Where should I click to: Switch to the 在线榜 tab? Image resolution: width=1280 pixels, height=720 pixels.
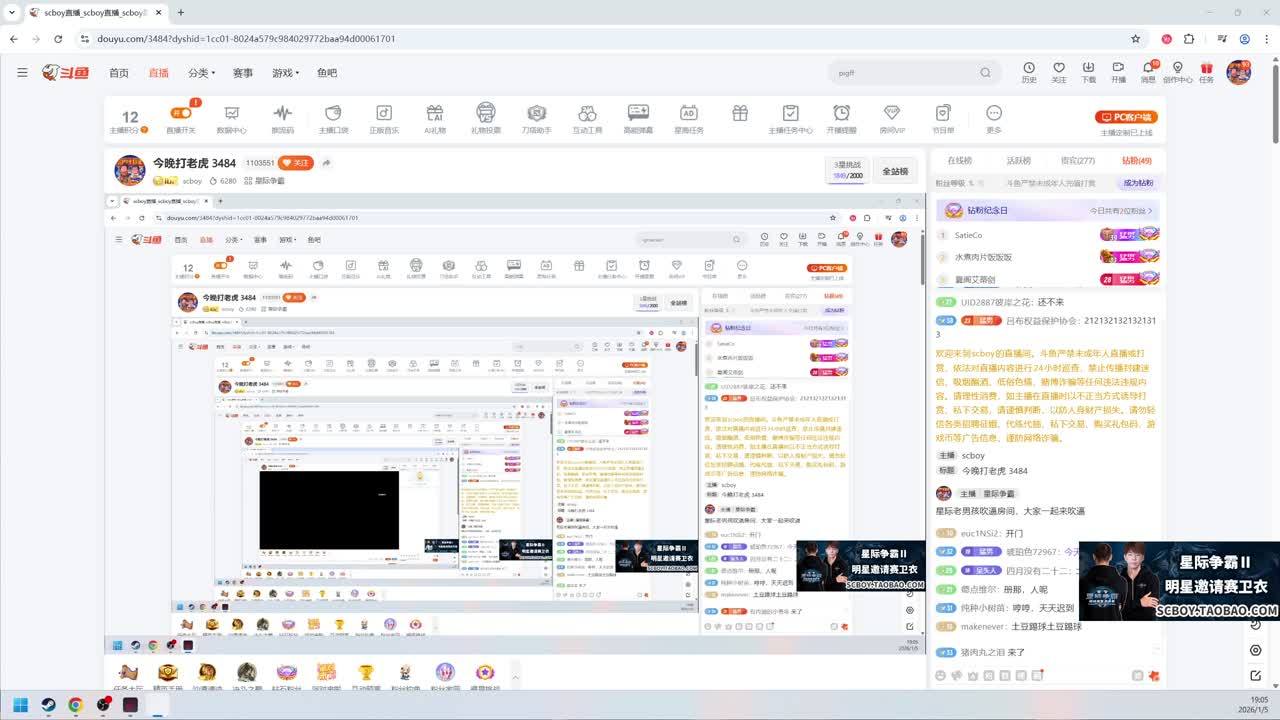tap(960, 160)
